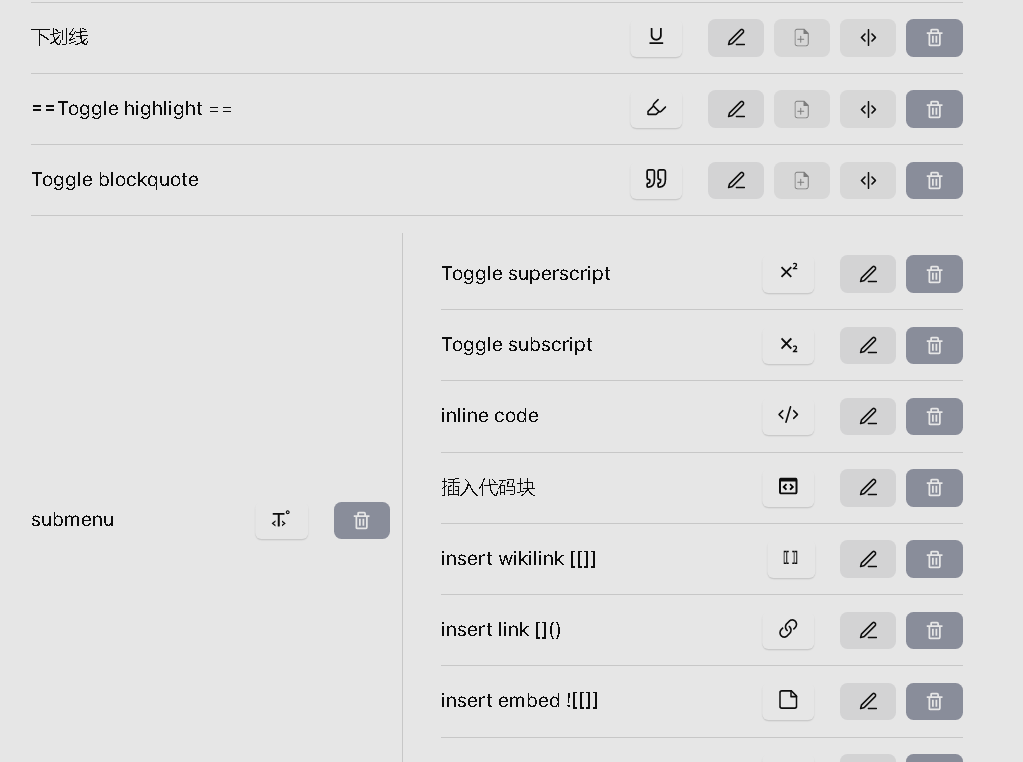Delete the Toggle blockquote command
The image size is (1023, 762).
pyautogui.click(x=934, y=180)
